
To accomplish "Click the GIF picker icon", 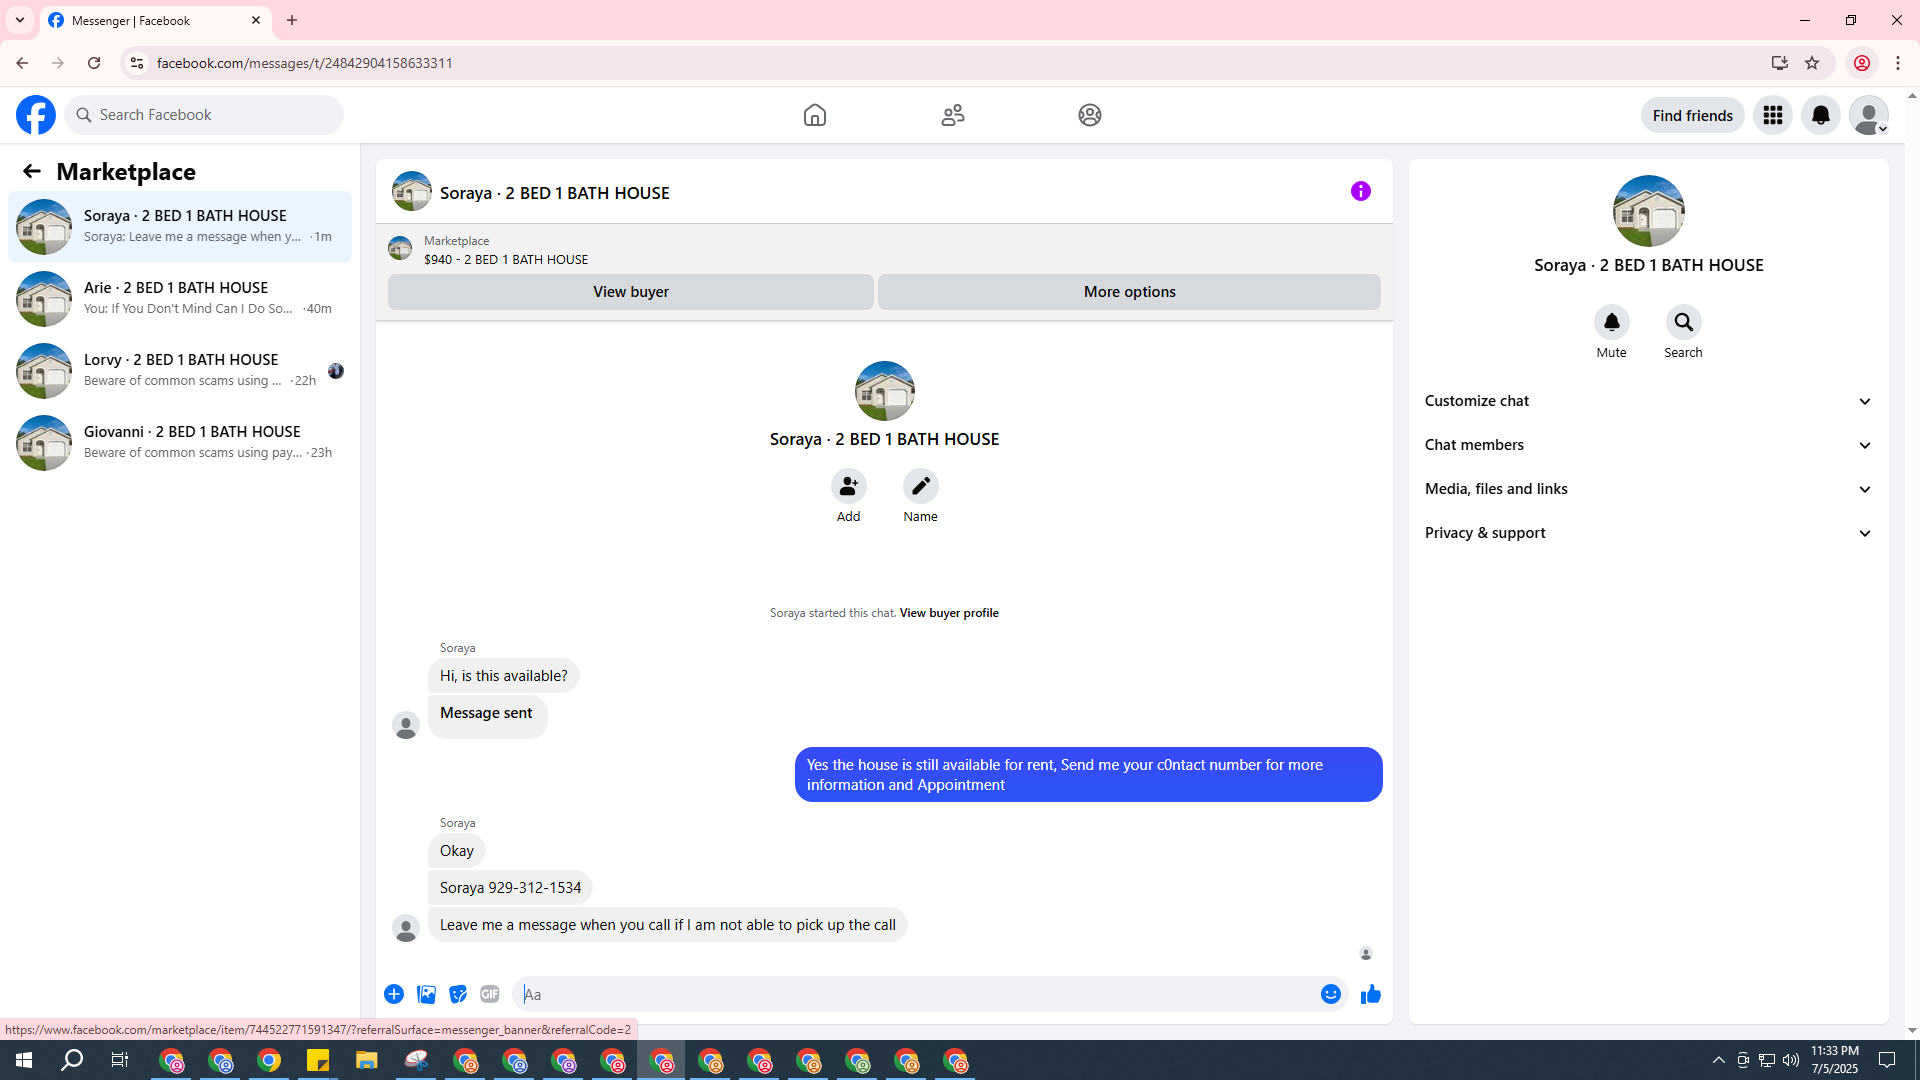I will [x=489, y=994].
